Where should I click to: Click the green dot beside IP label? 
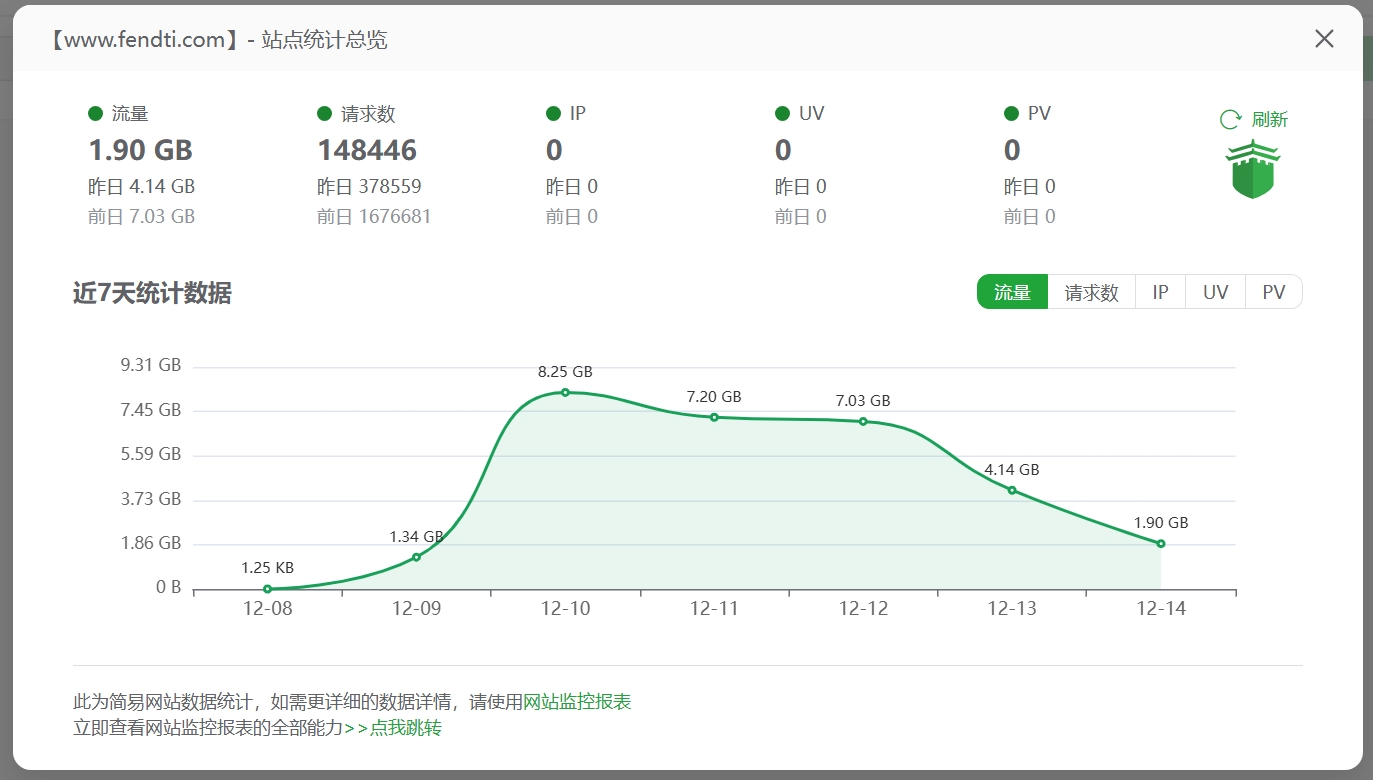coord(554,114)
